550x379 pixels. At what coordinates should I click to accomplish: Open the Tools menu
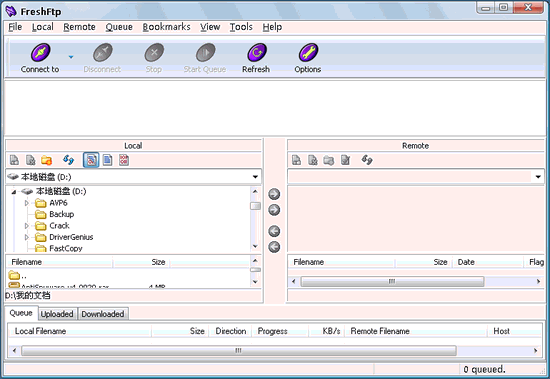(241, 27)
